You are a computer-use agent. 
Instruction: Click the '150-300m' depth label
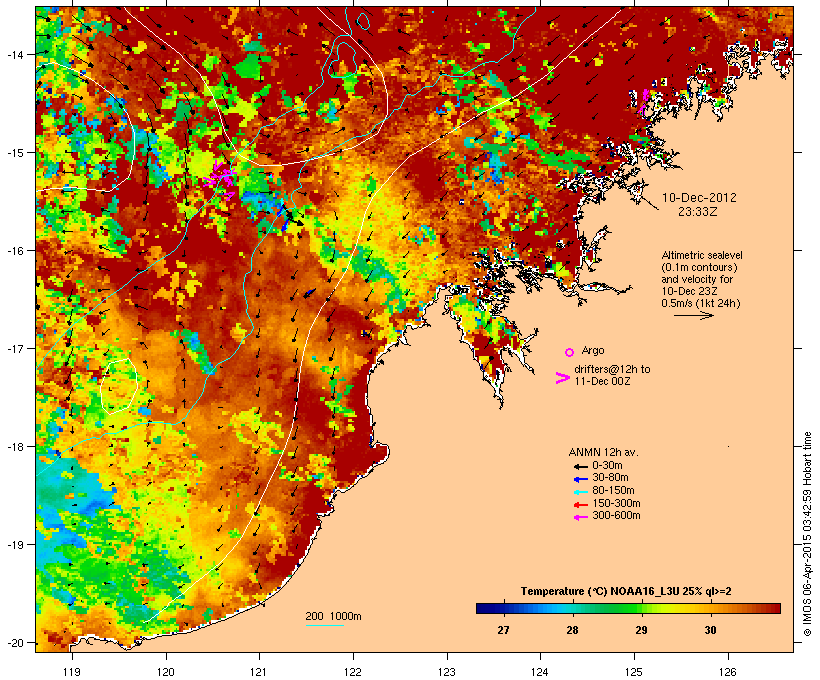(x=616, y=503)
